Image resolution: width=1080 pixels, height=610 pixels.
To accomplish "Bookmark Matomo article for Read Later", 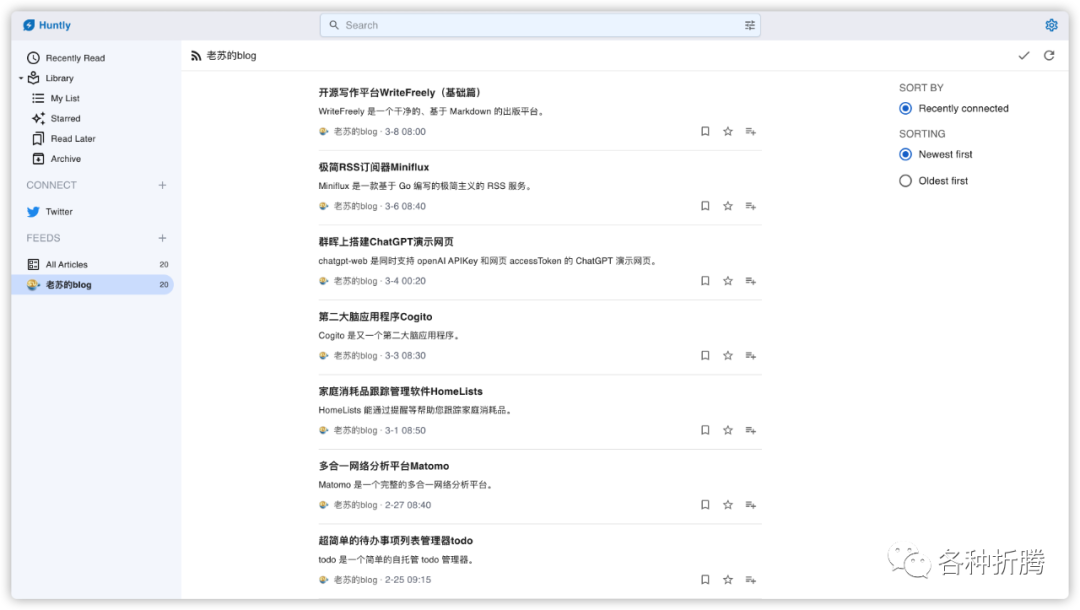I will coord(705,505).
